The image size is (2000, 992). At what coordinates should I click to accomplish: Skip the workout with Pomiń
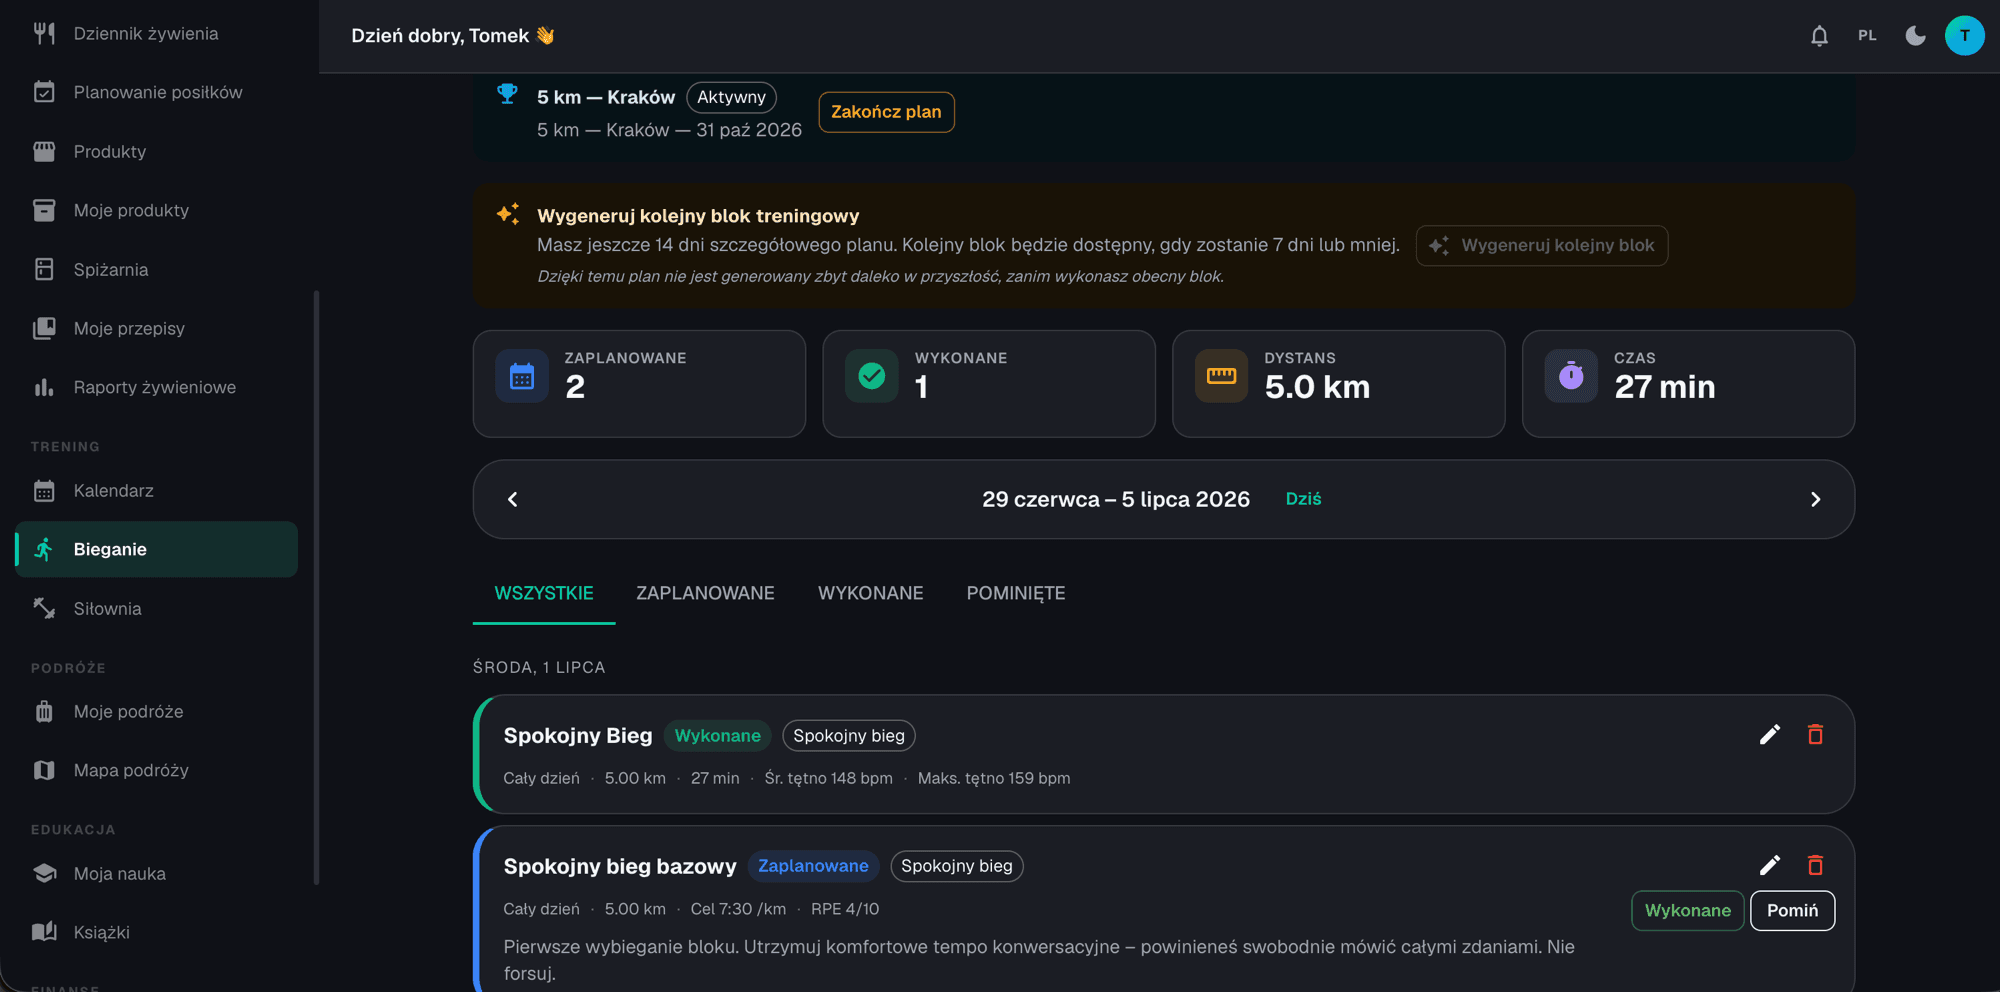[x=1792, y=910]
